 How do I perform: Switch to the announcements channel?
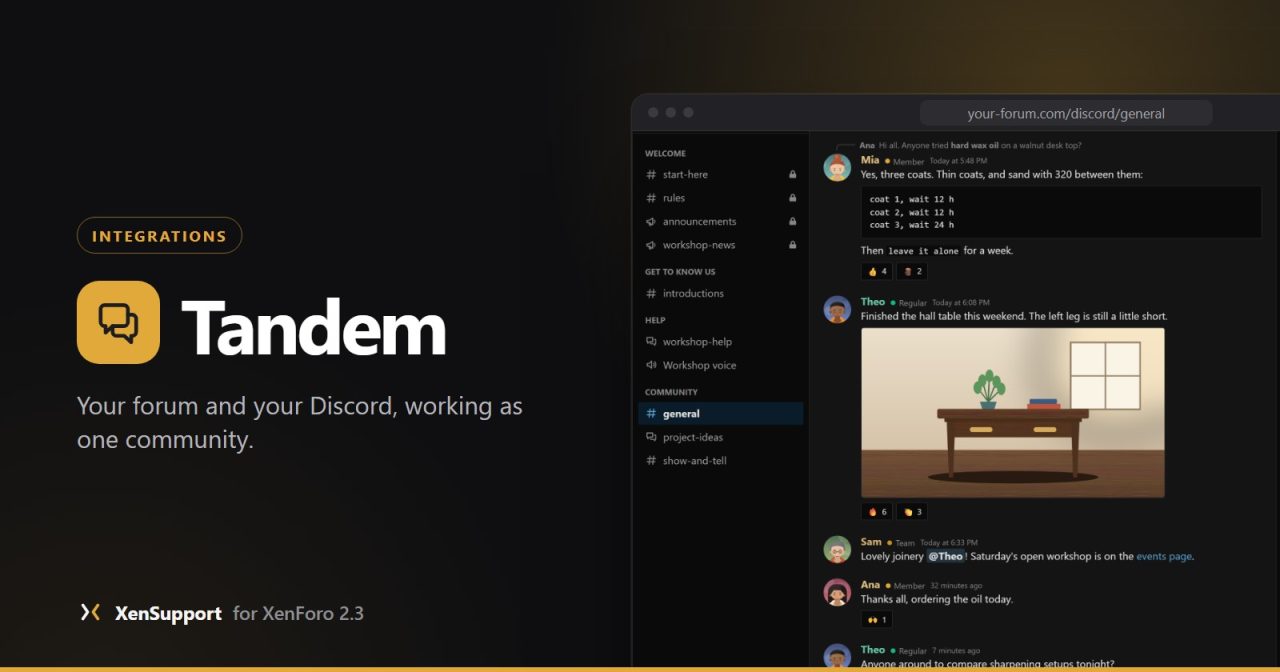720,221
